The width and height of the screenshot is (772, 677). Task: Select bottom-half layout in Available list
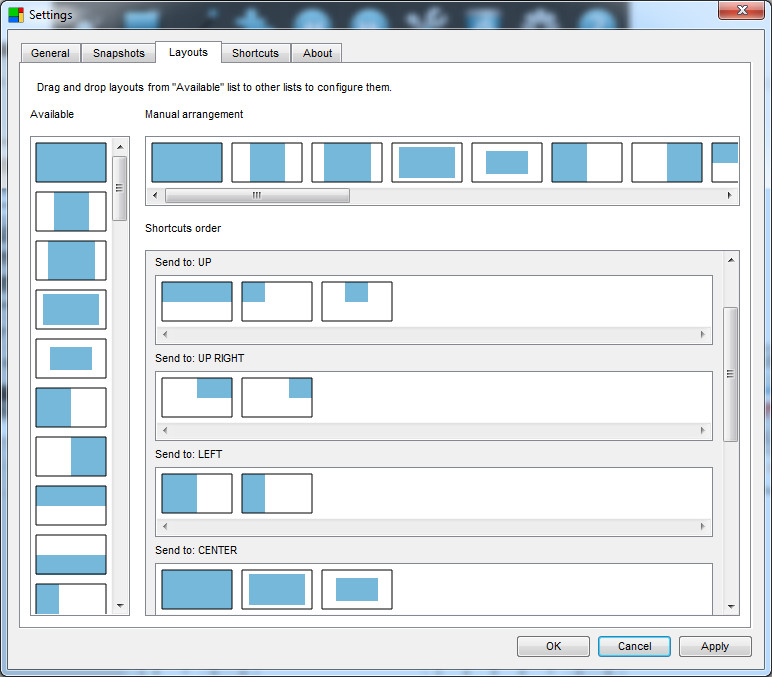71,554
